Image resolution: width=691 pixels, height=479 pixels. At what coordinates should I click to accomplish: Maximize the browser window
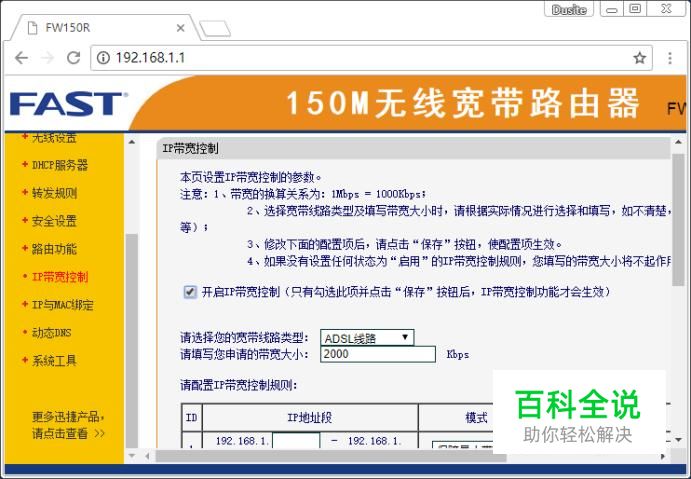[635, 9]
